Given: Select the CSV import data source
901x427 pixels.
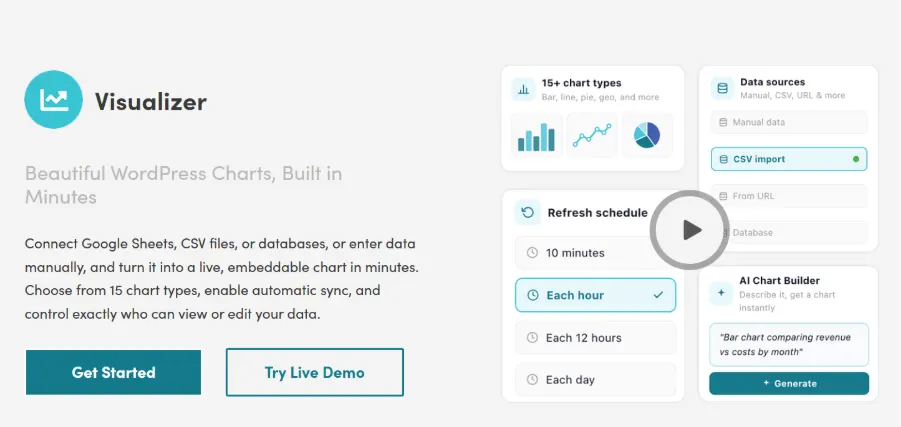Looking at the screenshot, I should click(789, 159).
